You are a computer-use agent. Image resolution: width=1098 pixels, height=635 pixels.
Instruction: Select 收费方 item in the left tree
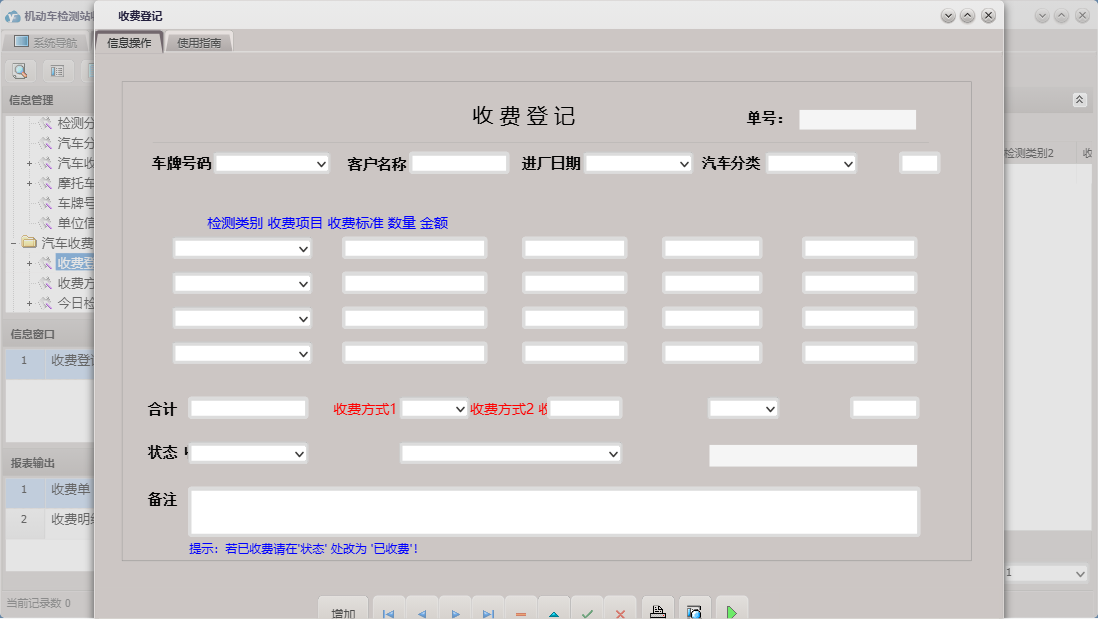(70, 281)
